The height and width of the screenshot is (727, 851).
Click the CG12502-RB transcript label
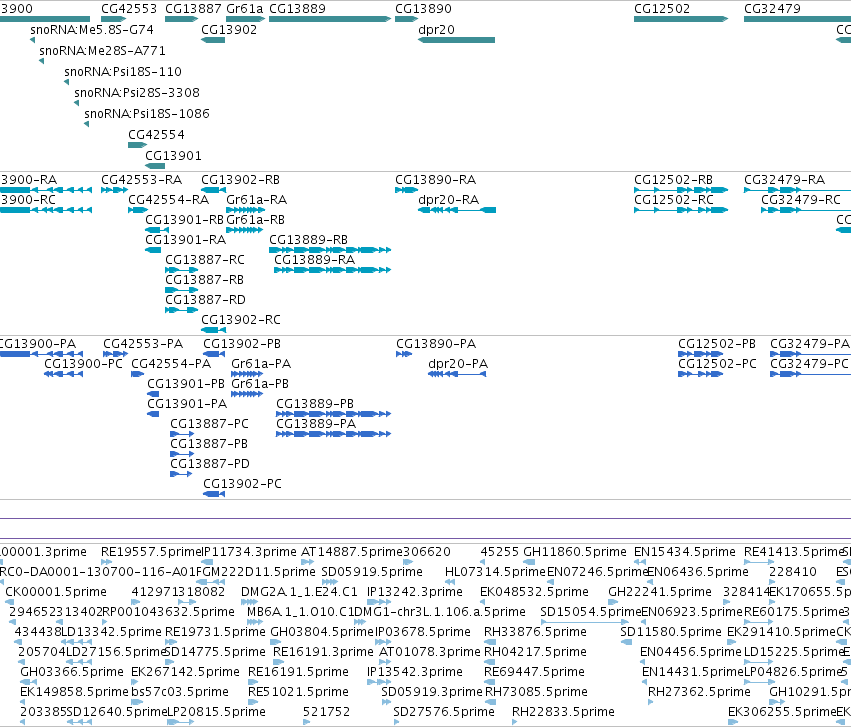(673, 180)
